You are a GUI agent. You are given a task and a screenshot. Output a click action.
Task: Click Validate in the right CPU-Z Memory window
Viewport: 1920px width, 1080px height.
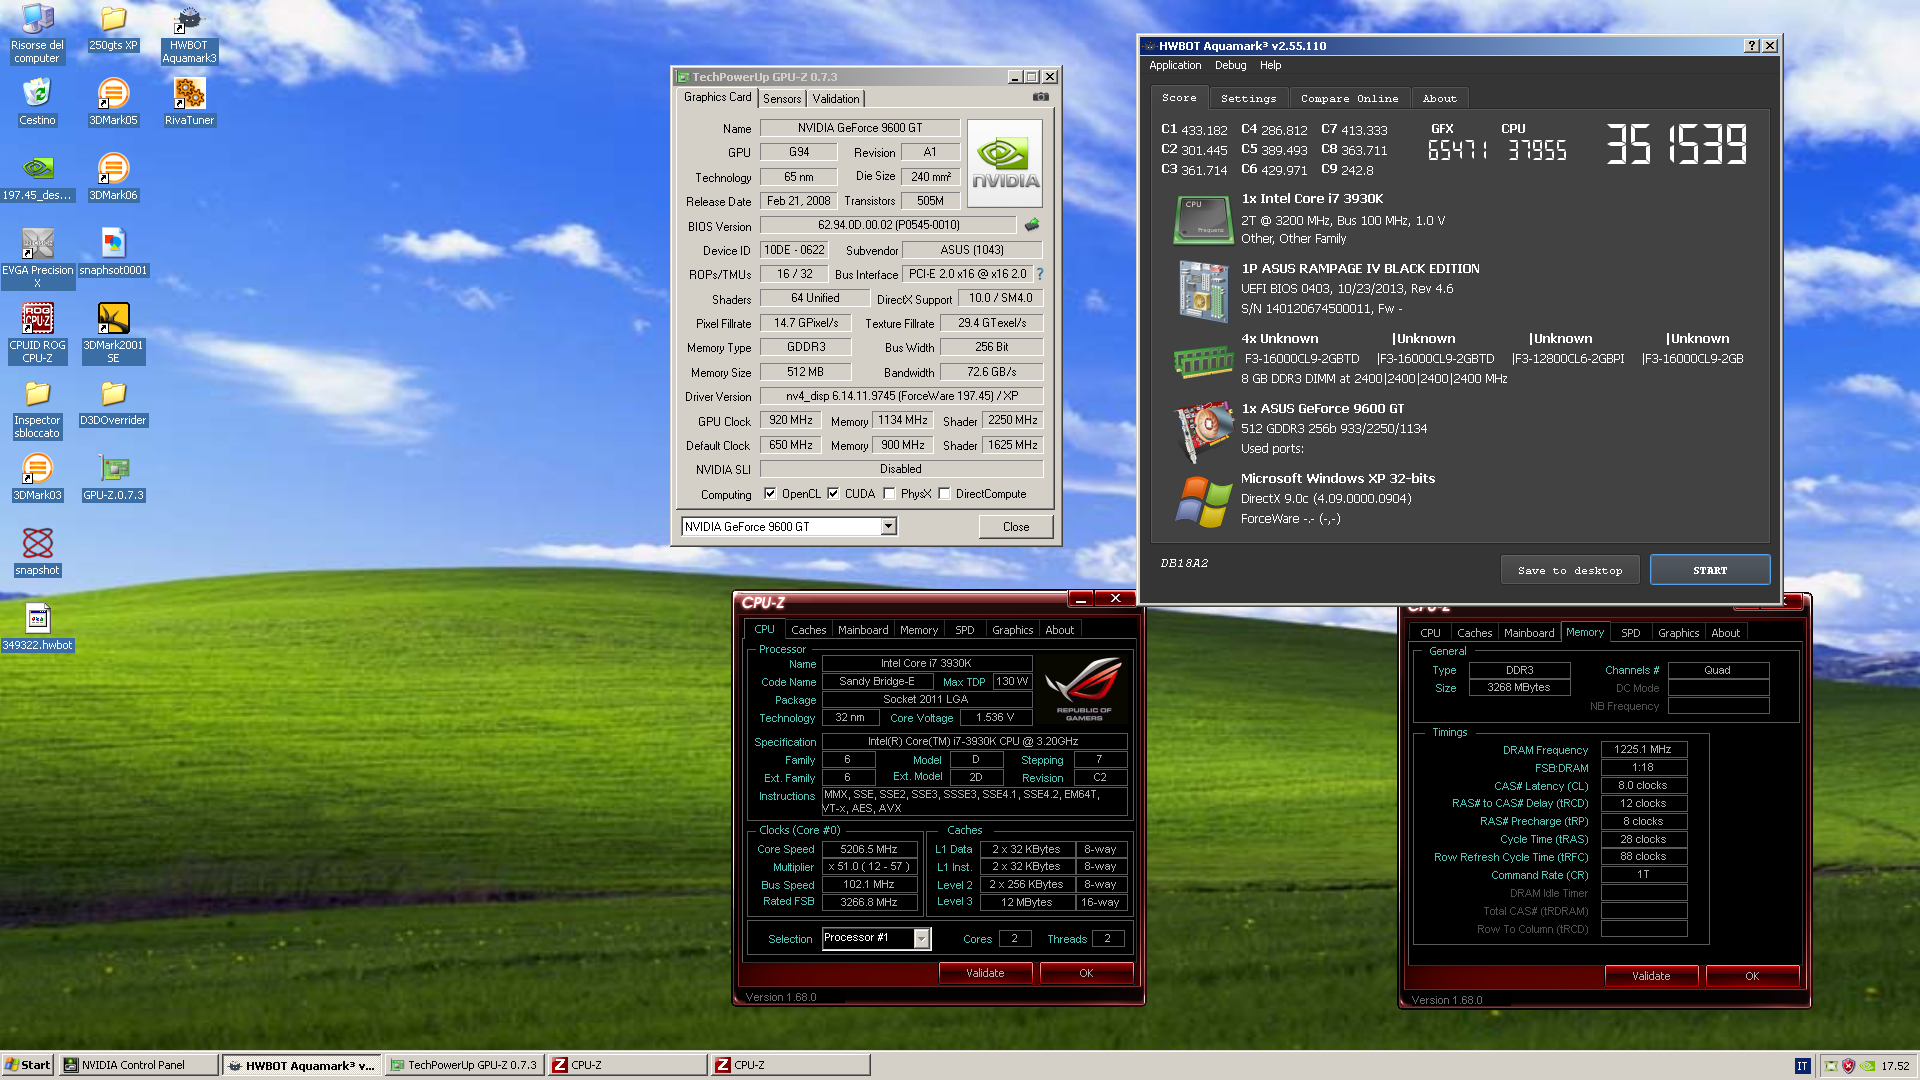(1651, 976)
